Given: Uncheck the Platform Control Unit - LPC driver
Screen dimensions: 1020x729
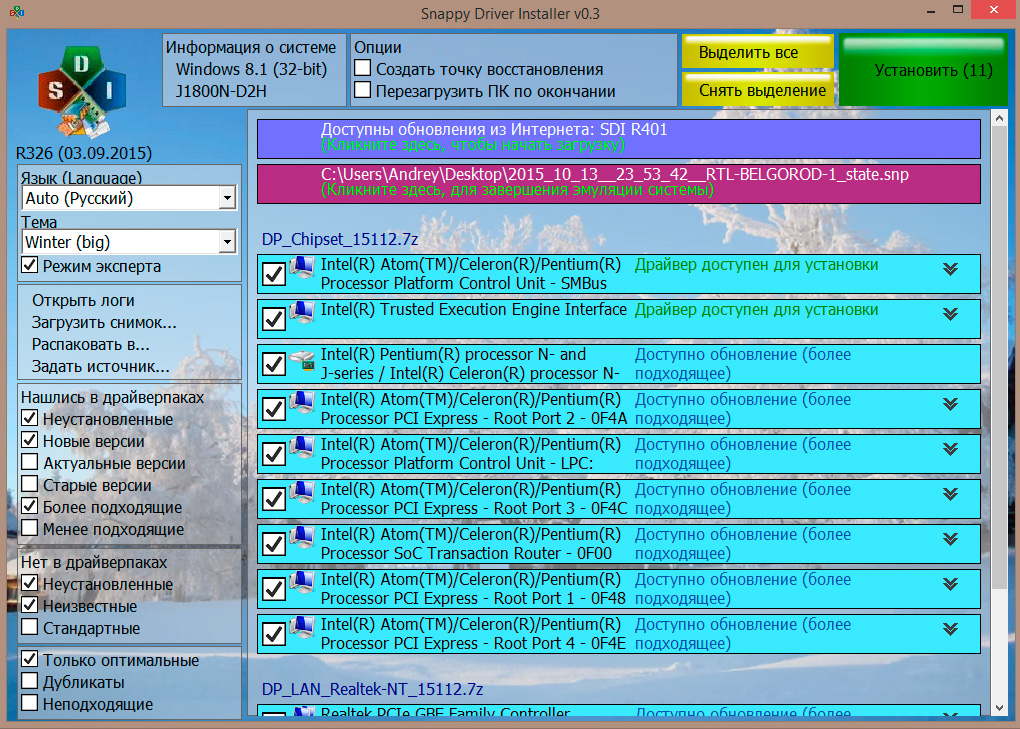Looking at the screenshot, I should 273,454.
